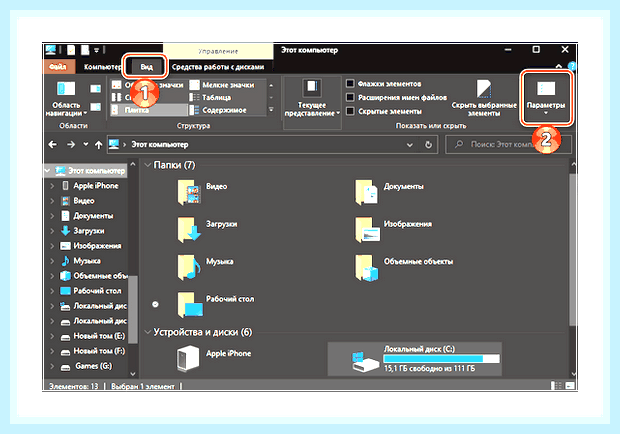
Task: Go forward with the Forward arrow
Action: pyautogui.click(x=71, y=145)
